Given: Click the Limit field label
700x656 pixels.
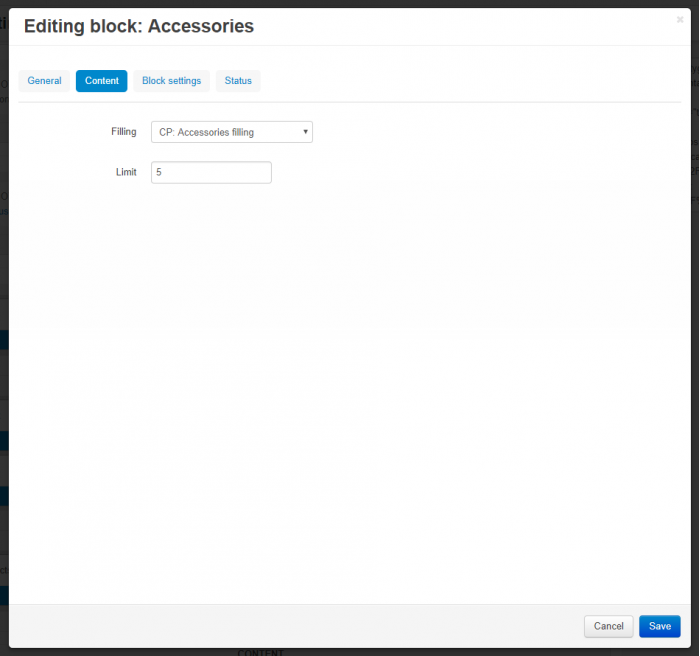Looking at the screenshot, I should (x=126, y=172).
